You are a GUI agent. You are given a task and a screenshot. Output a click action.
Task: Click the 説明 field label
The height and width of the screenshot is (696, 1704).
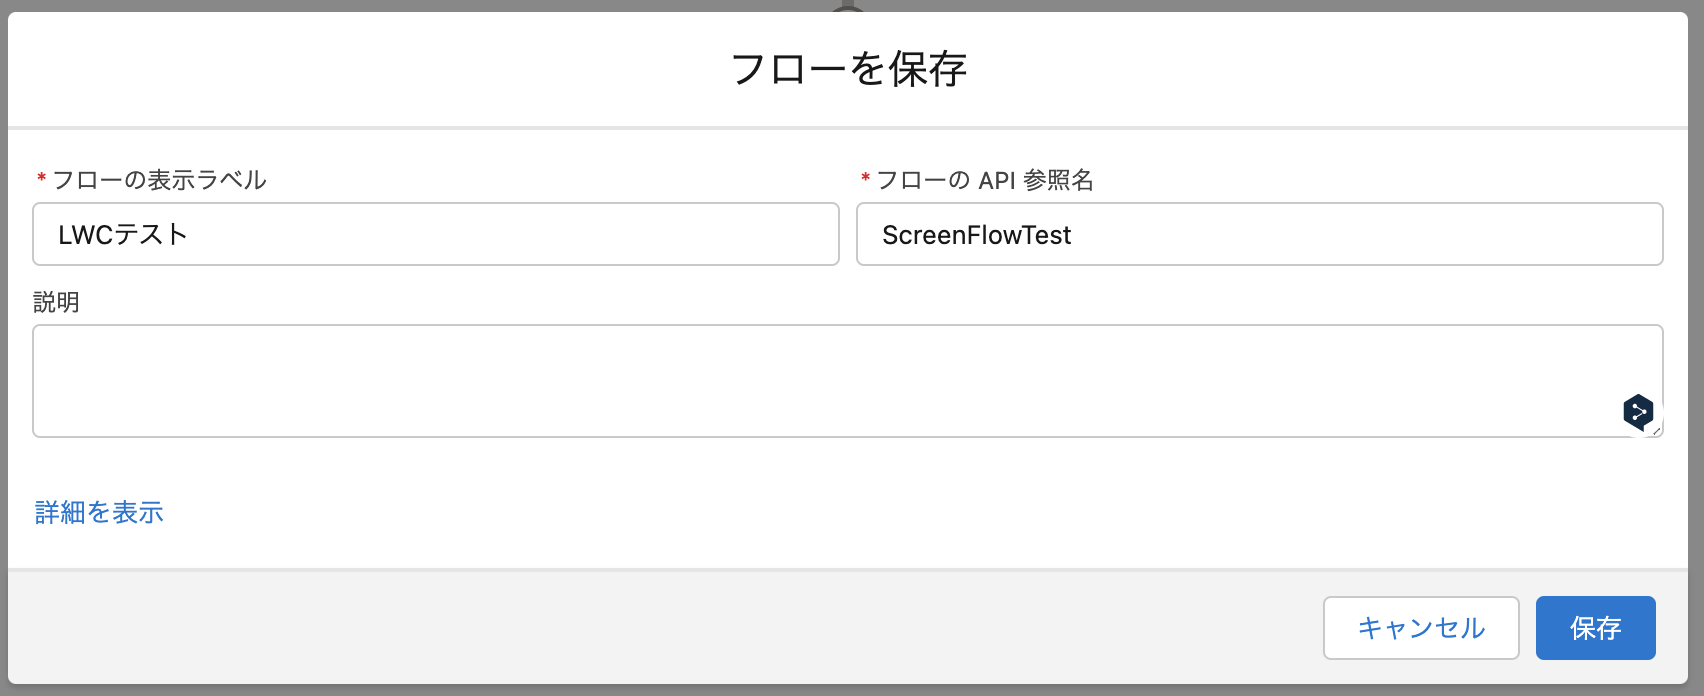point(57,302)
